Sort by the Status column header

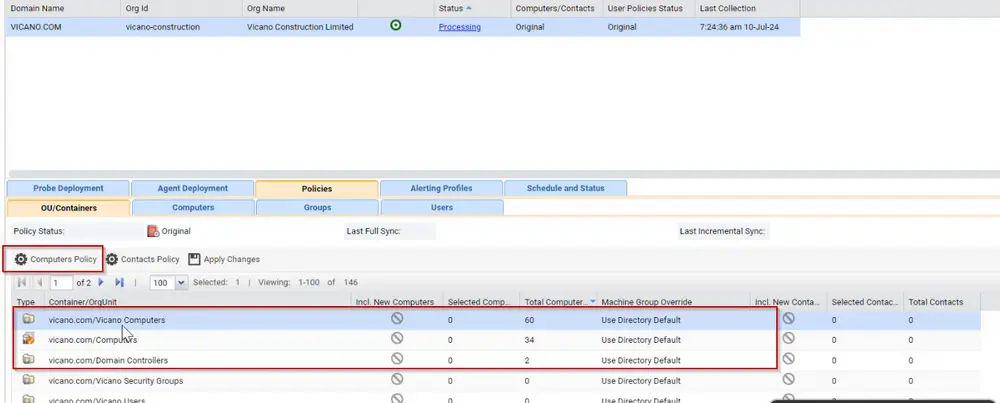[x=473, y=8]
